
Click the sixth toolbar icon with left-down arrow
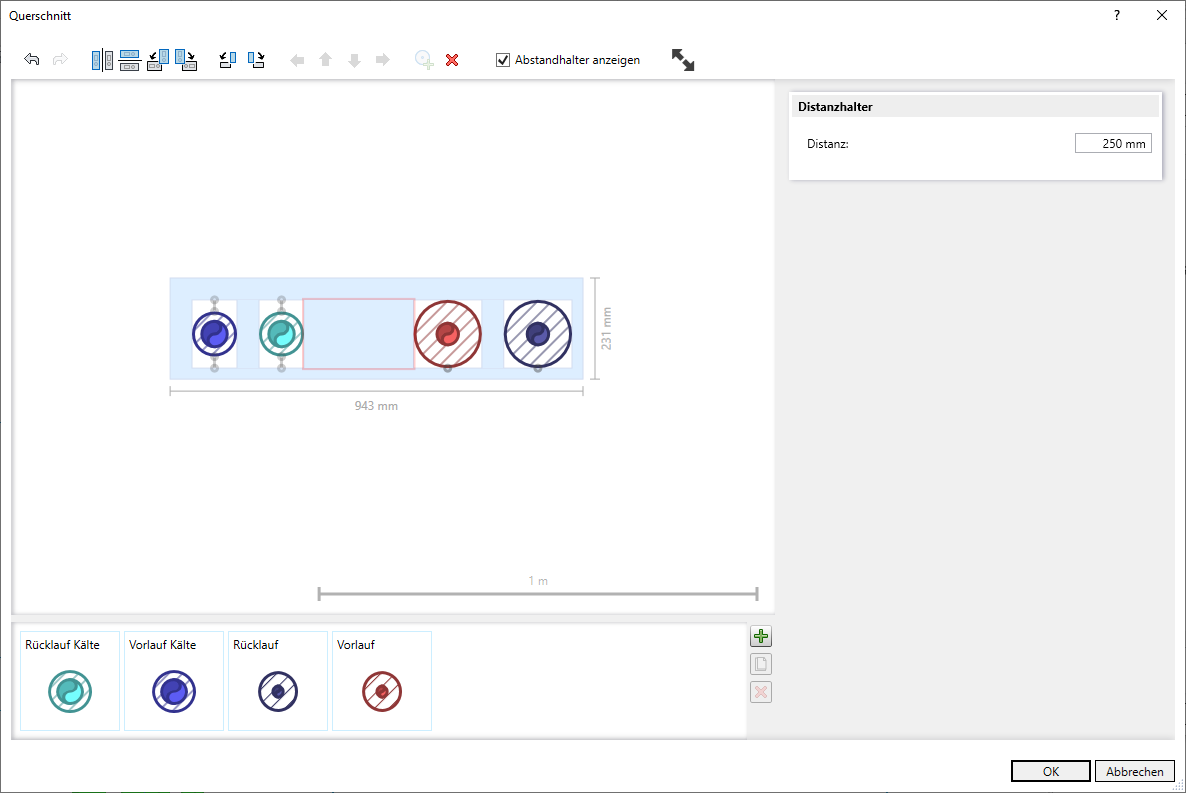click(227, 60)
